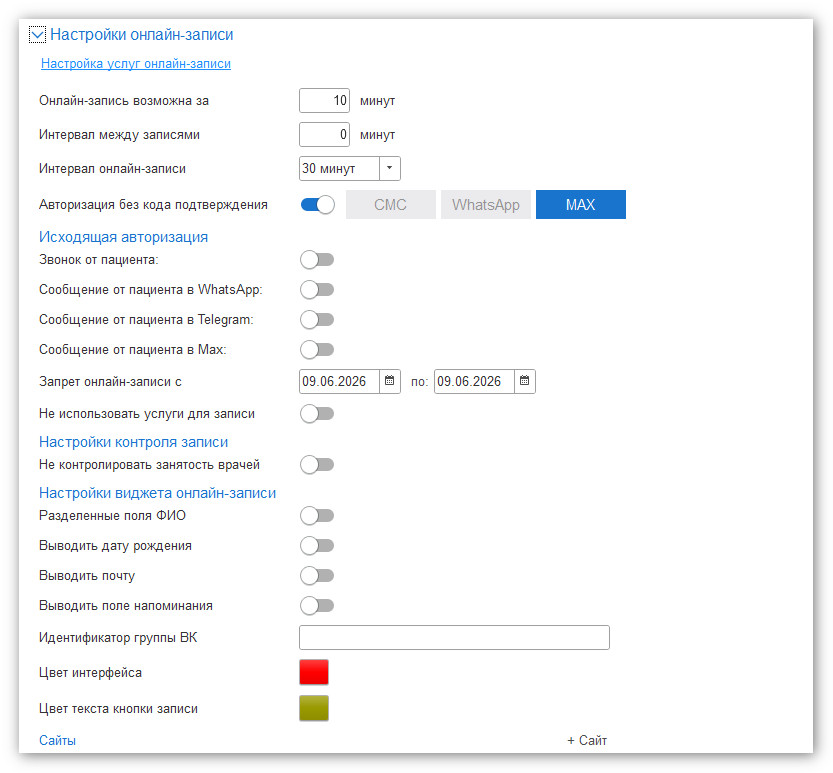833x773 pixels.
Task: Enable Разделенные поля ФИО switch
Action: tap(317, 516)
